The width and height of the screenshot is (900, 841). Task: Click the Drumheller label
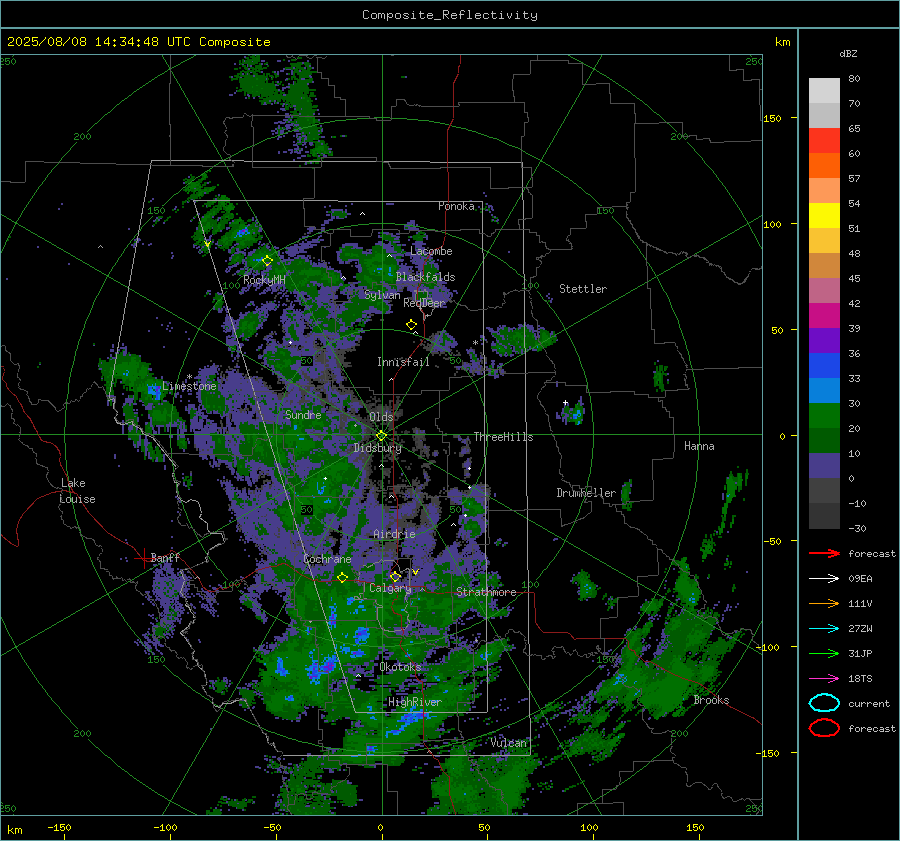pyautogui.click(x=586, y=493)
